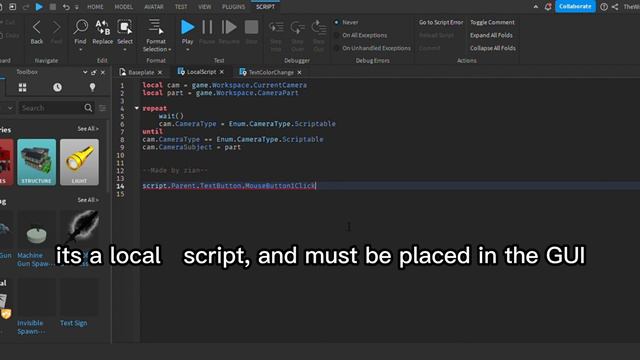640x360 pixels.
Task: Click Toggle Comment action
Action: pyautogui.click(x=492, y=22)
